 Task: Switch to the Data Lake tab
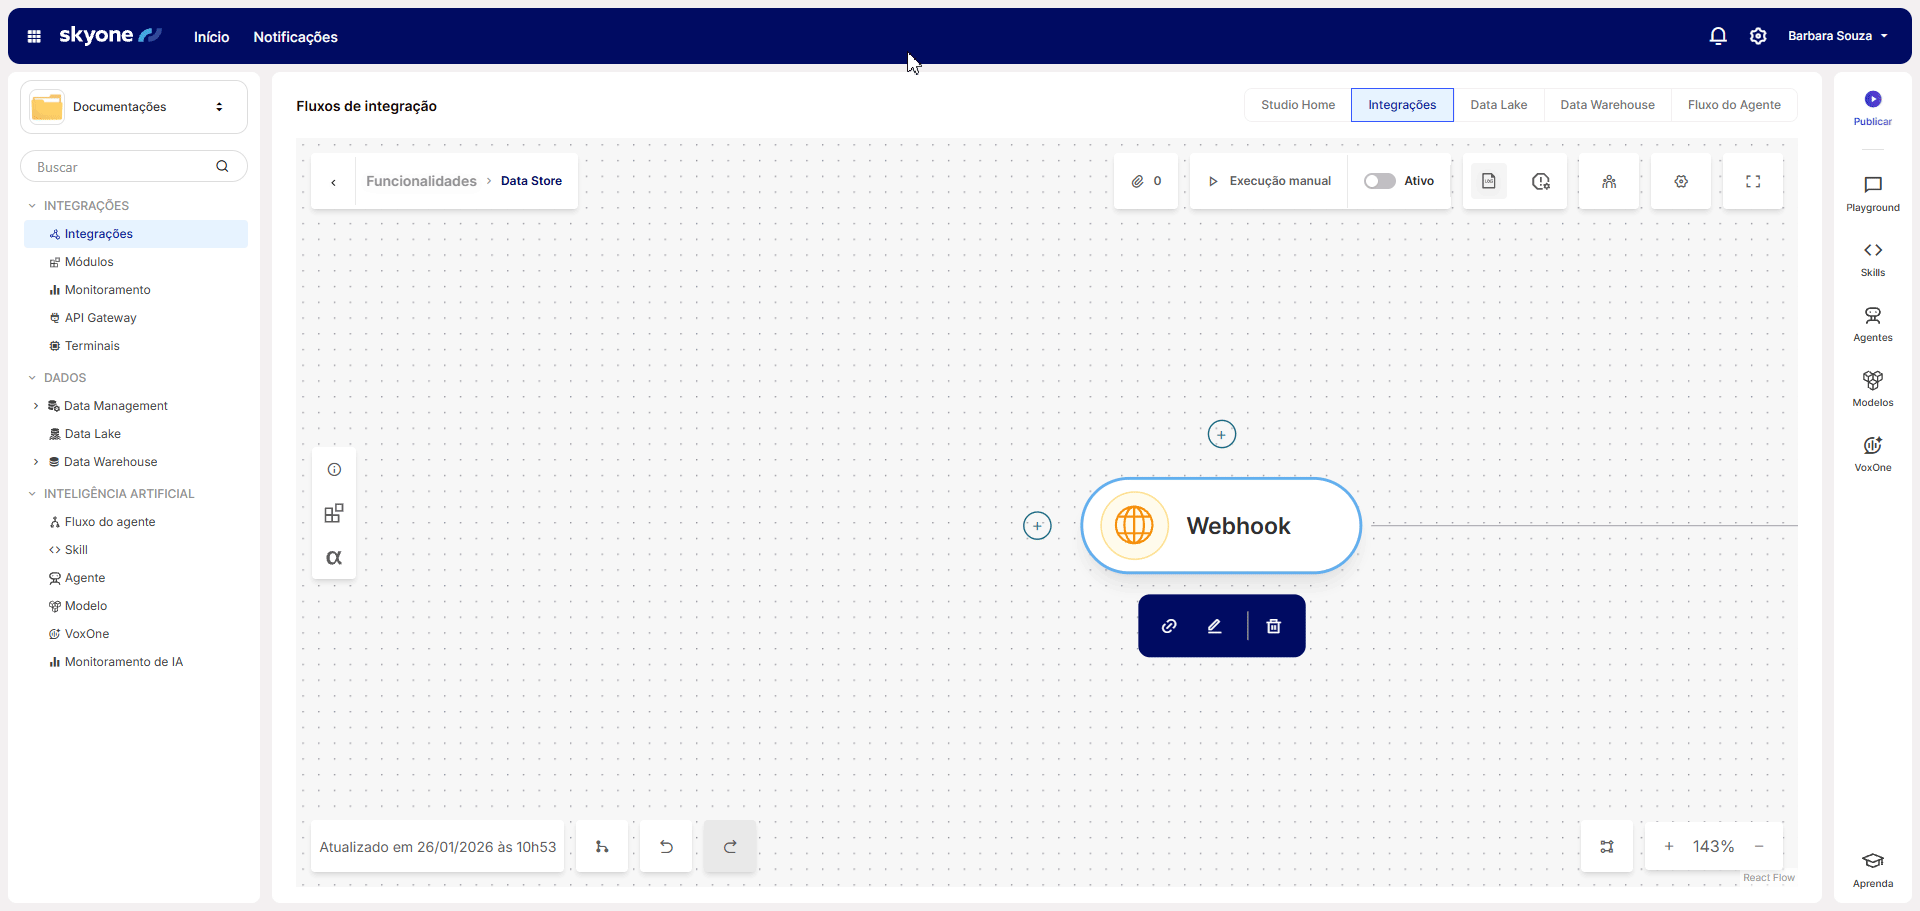tap(1498, 105)
